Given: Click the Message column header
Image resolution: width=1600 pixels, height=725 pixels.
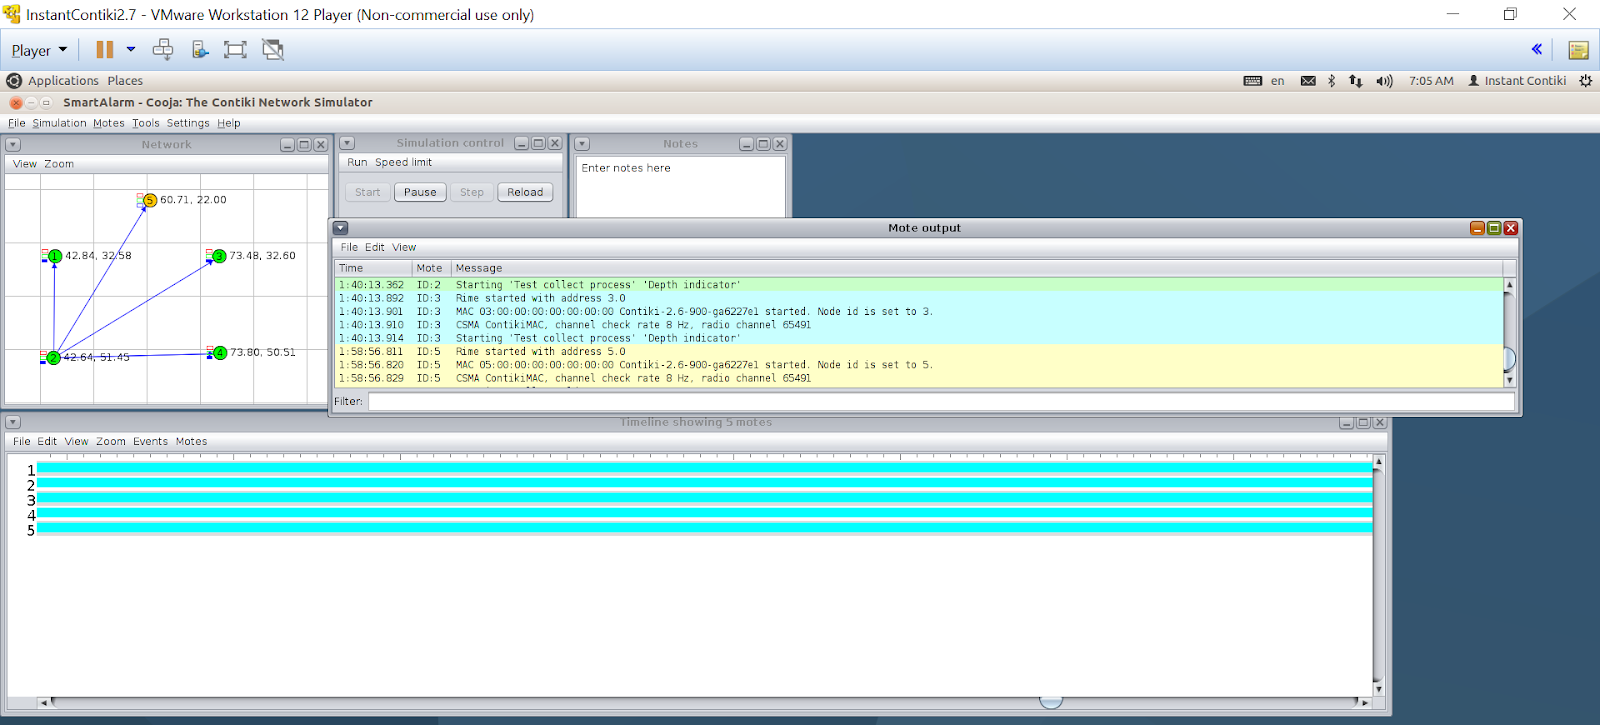Looking at the screenshot, I should tap(977, 268).
